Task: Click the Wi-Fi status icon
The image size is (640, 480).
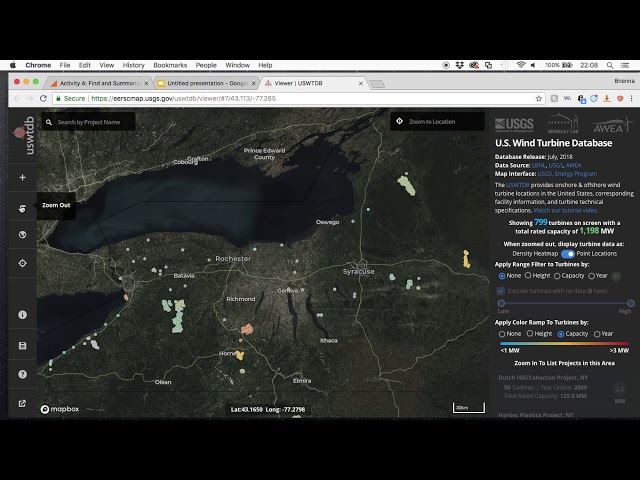Action: click(x=521, y=65)
